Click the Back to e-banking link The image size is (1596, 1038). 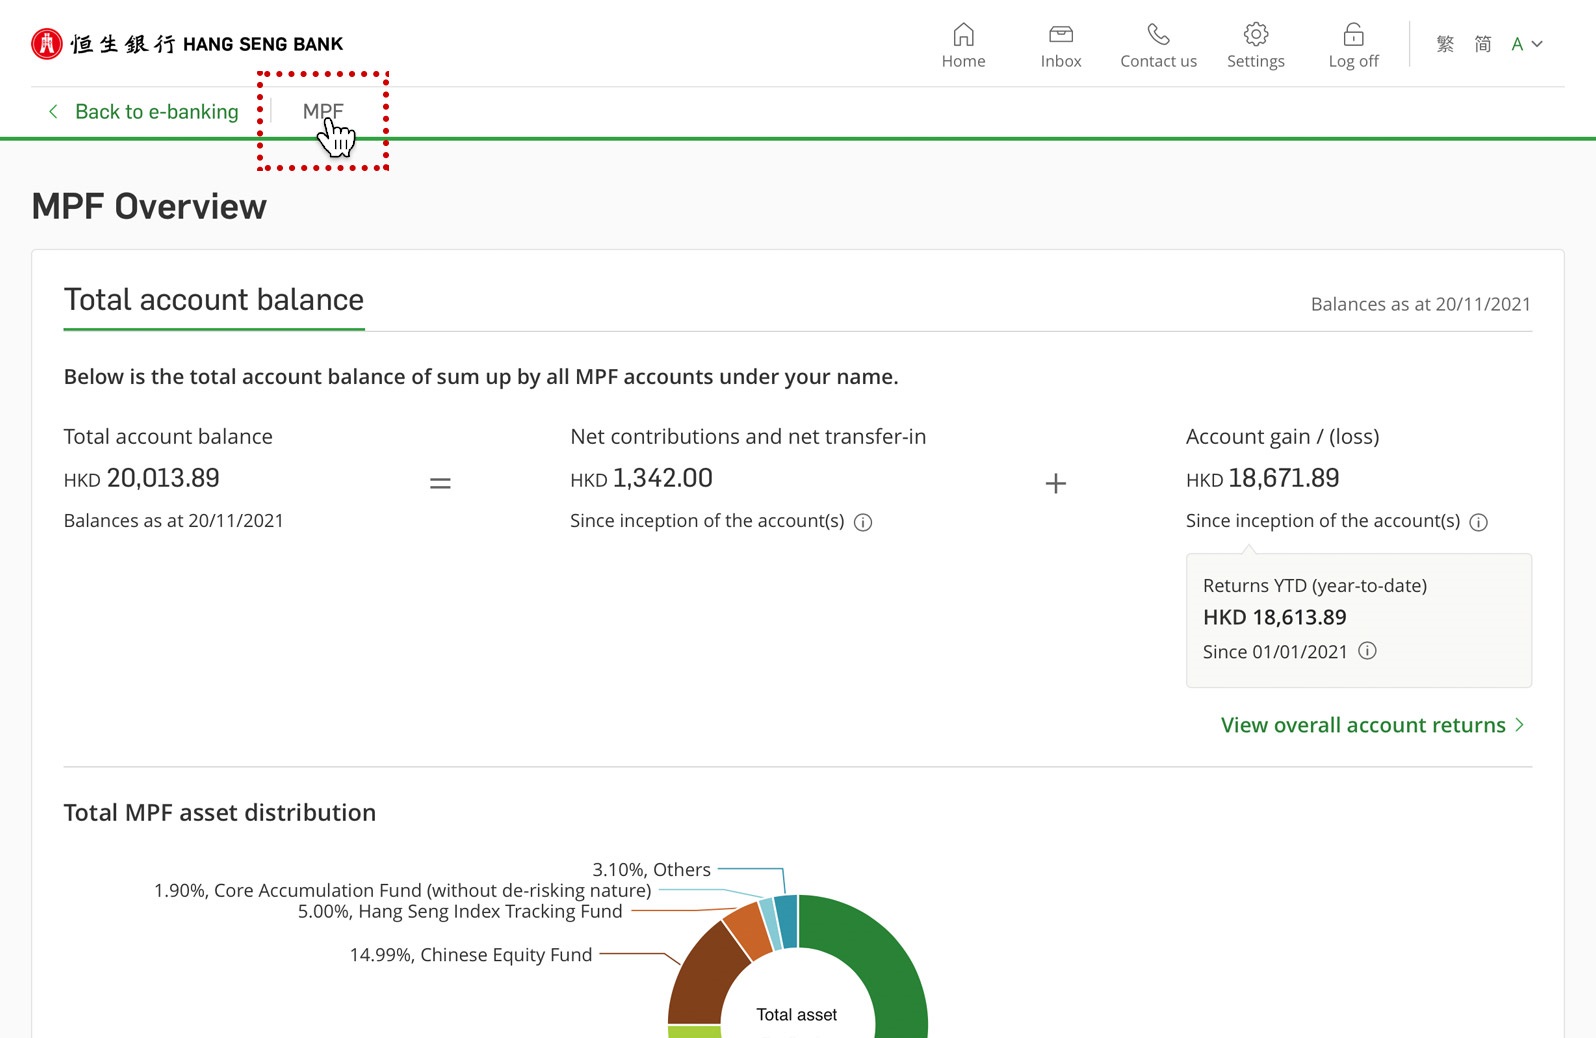point(144,112)
